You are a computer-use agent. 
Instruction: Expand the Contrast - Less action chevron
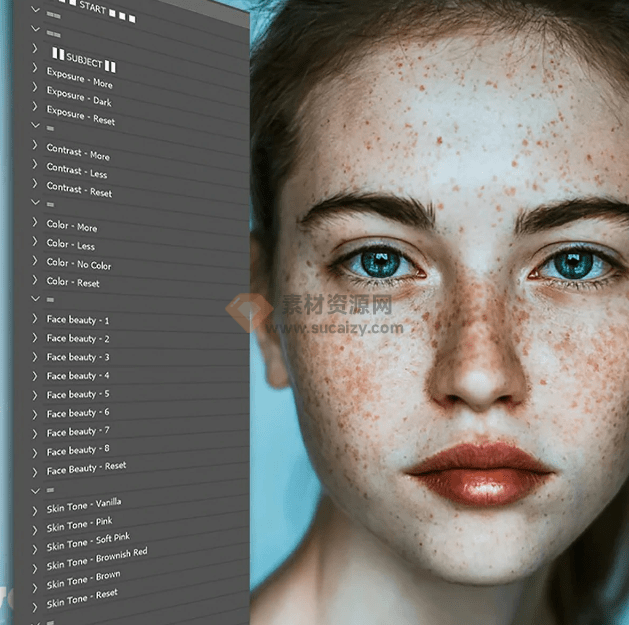(35, 165)
